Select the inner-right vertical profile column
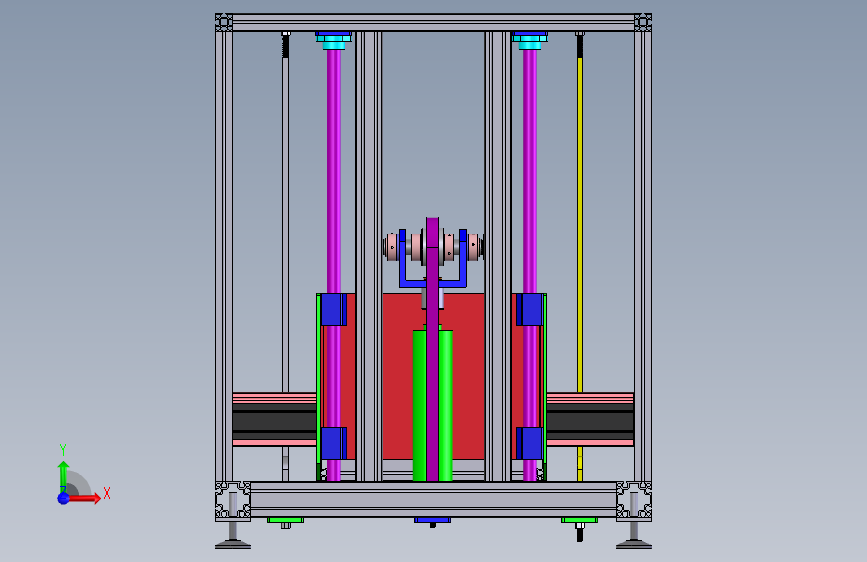Image resolution: width=867 pixels, height=562 pixels. [498, 256]
